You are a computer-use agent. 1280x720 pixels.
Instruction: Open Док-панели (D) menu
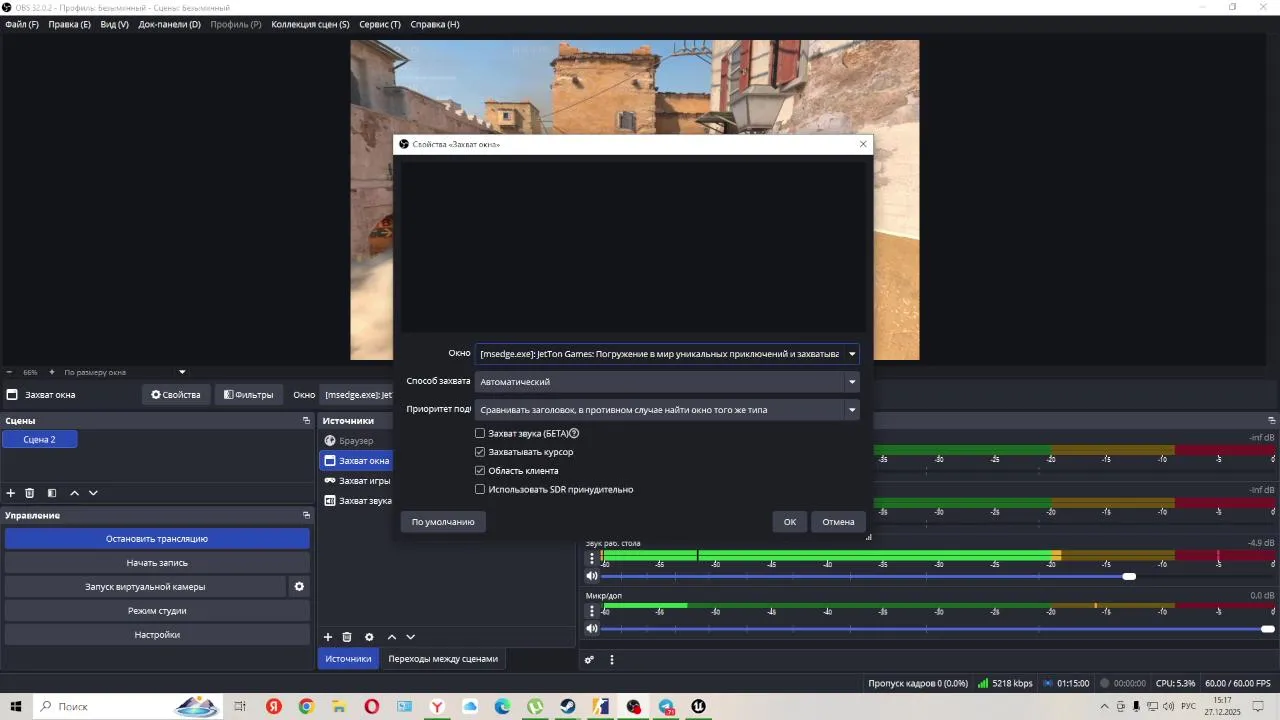169,24
